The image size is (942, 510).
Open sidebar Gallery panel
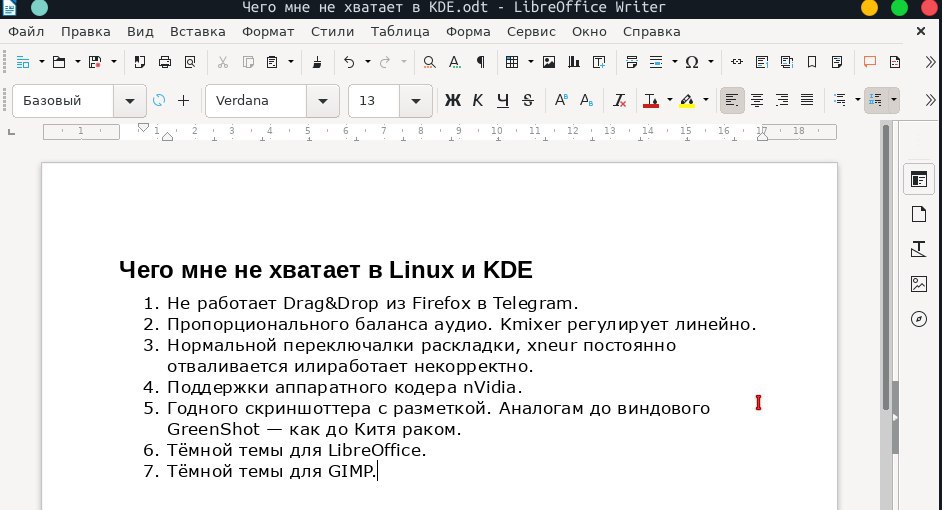click(x=919, y=284)
